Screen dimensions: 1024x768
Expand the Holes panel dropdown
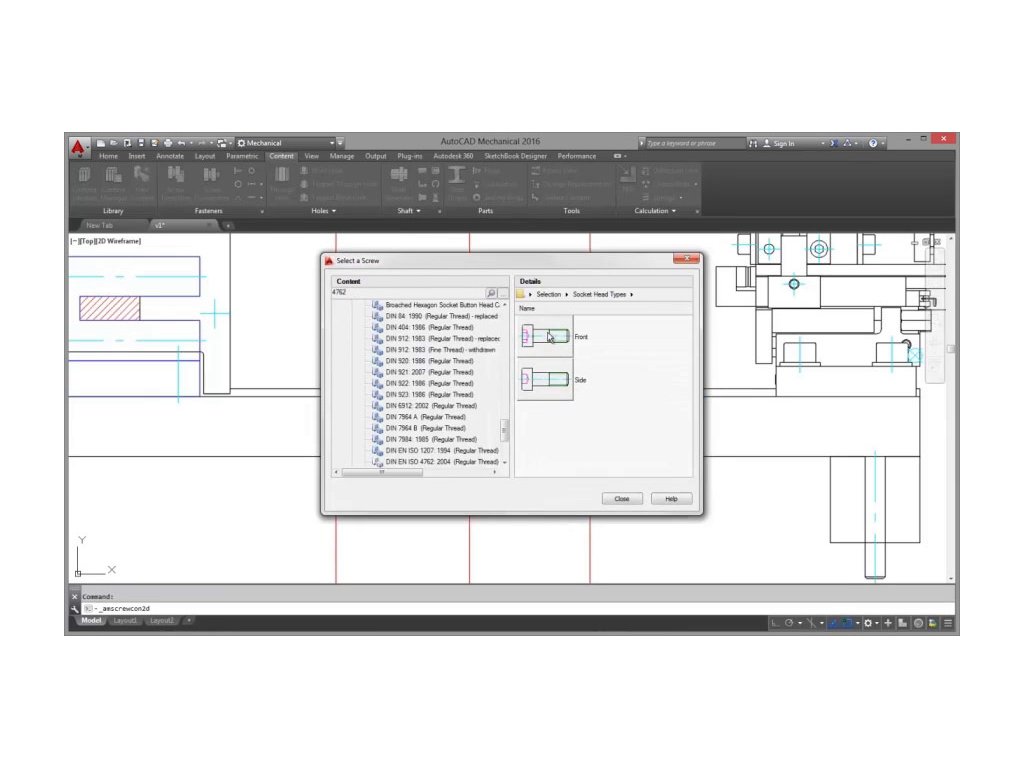[x=324, y=211]
